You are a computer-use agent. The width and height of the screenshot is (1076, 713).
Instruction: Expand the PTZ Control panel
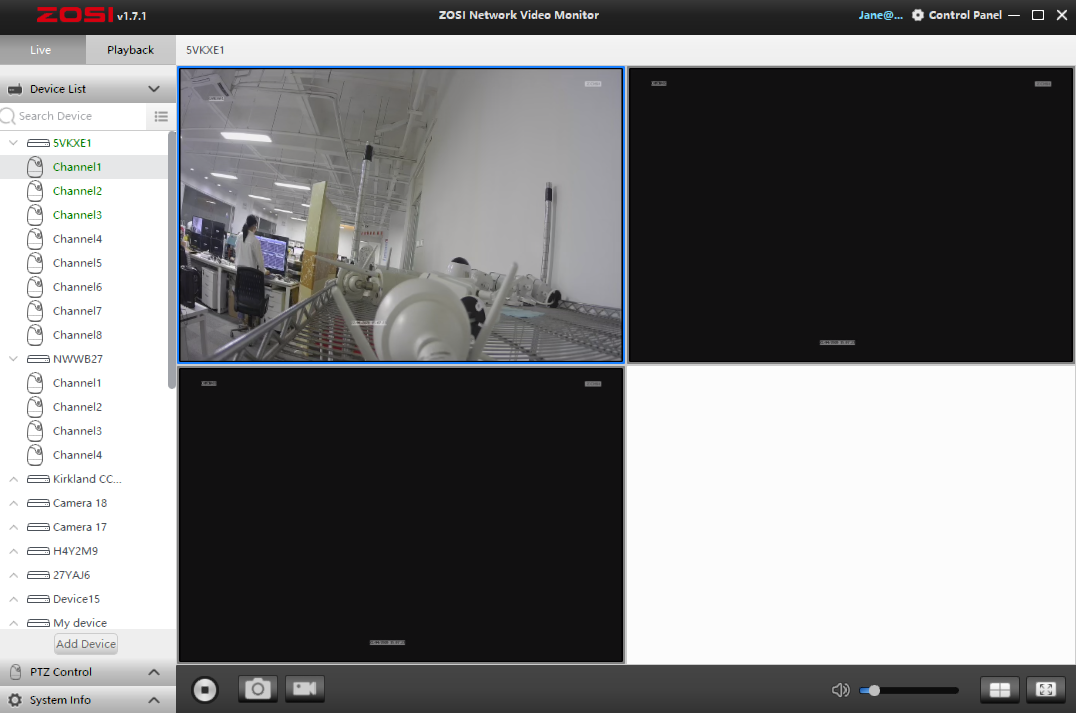154,672
